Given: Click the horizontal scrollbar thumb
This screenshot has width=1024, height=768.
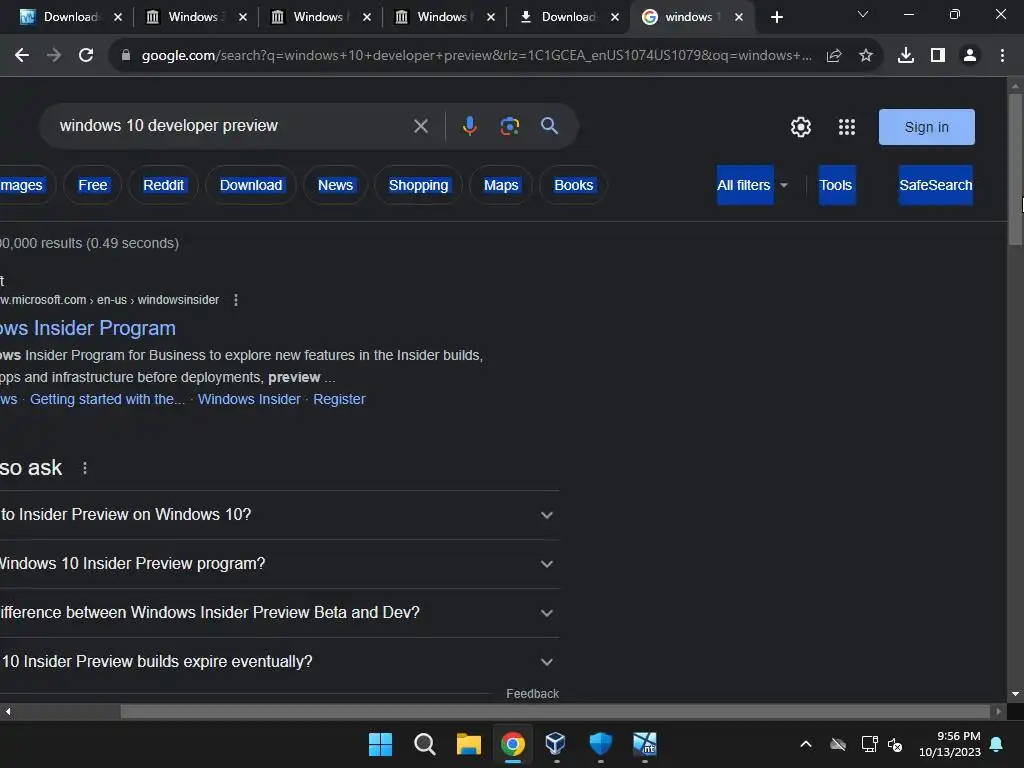Looking at the screenshot, I should pos(554,711).
